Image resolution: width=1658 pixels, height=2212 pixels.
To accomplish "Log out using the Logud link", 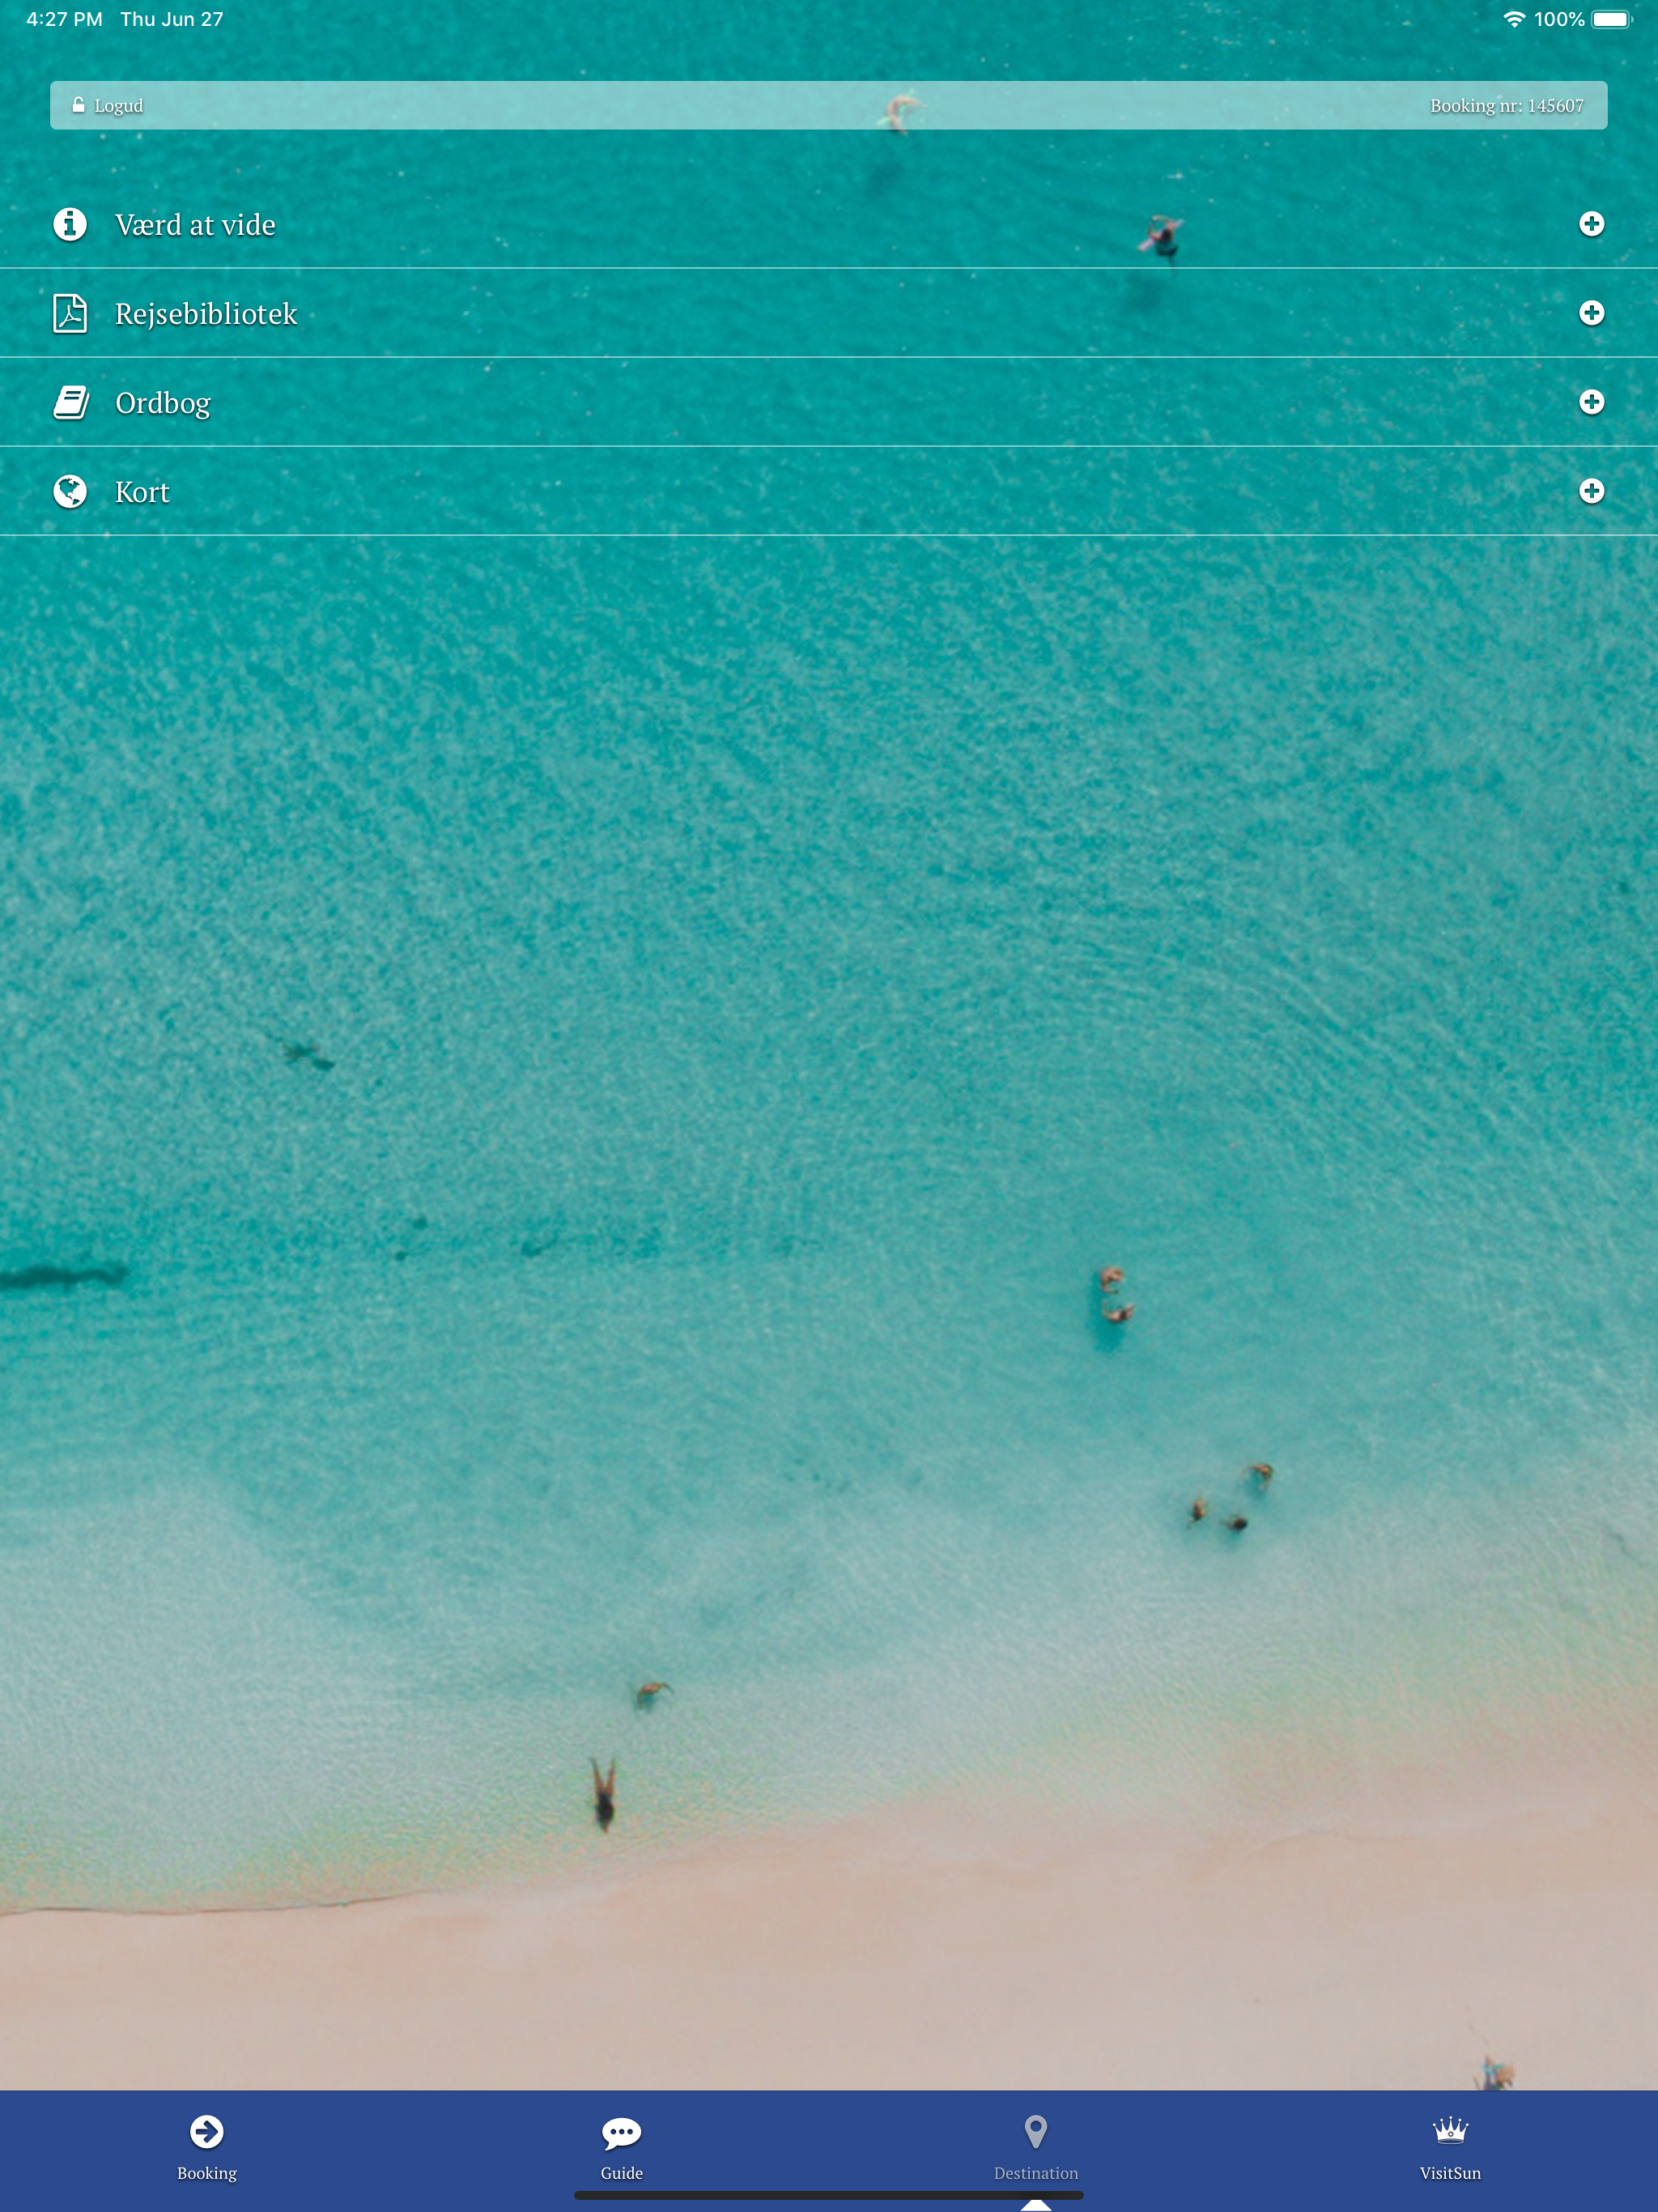I will click(x=119, y=106).
